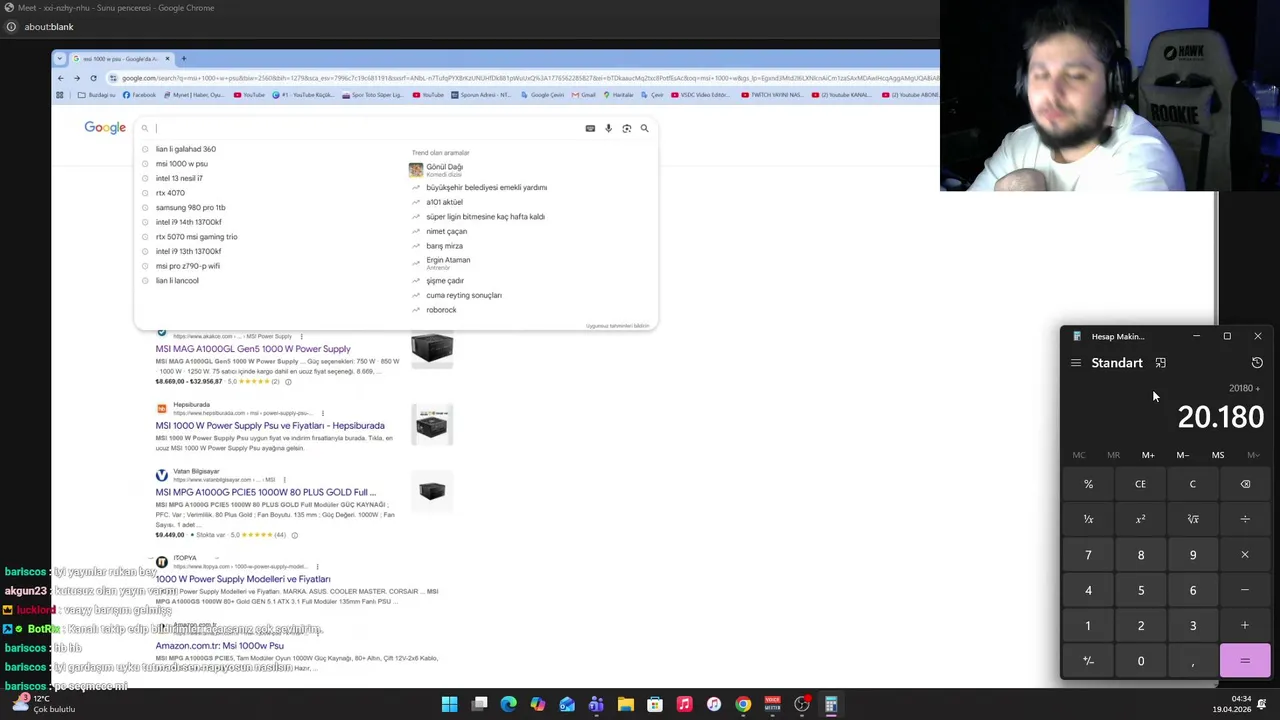Select trending search 'a101 aktüel'
The height and width of the screenshot is (720, 1280).
point(444,202)
